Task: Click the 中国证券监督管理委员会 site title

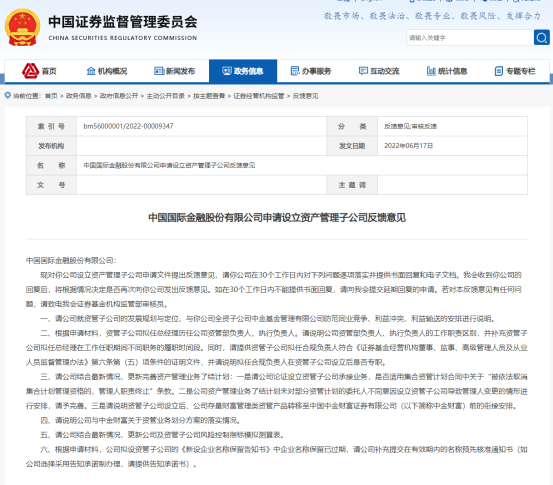Action: pos(123,22)
